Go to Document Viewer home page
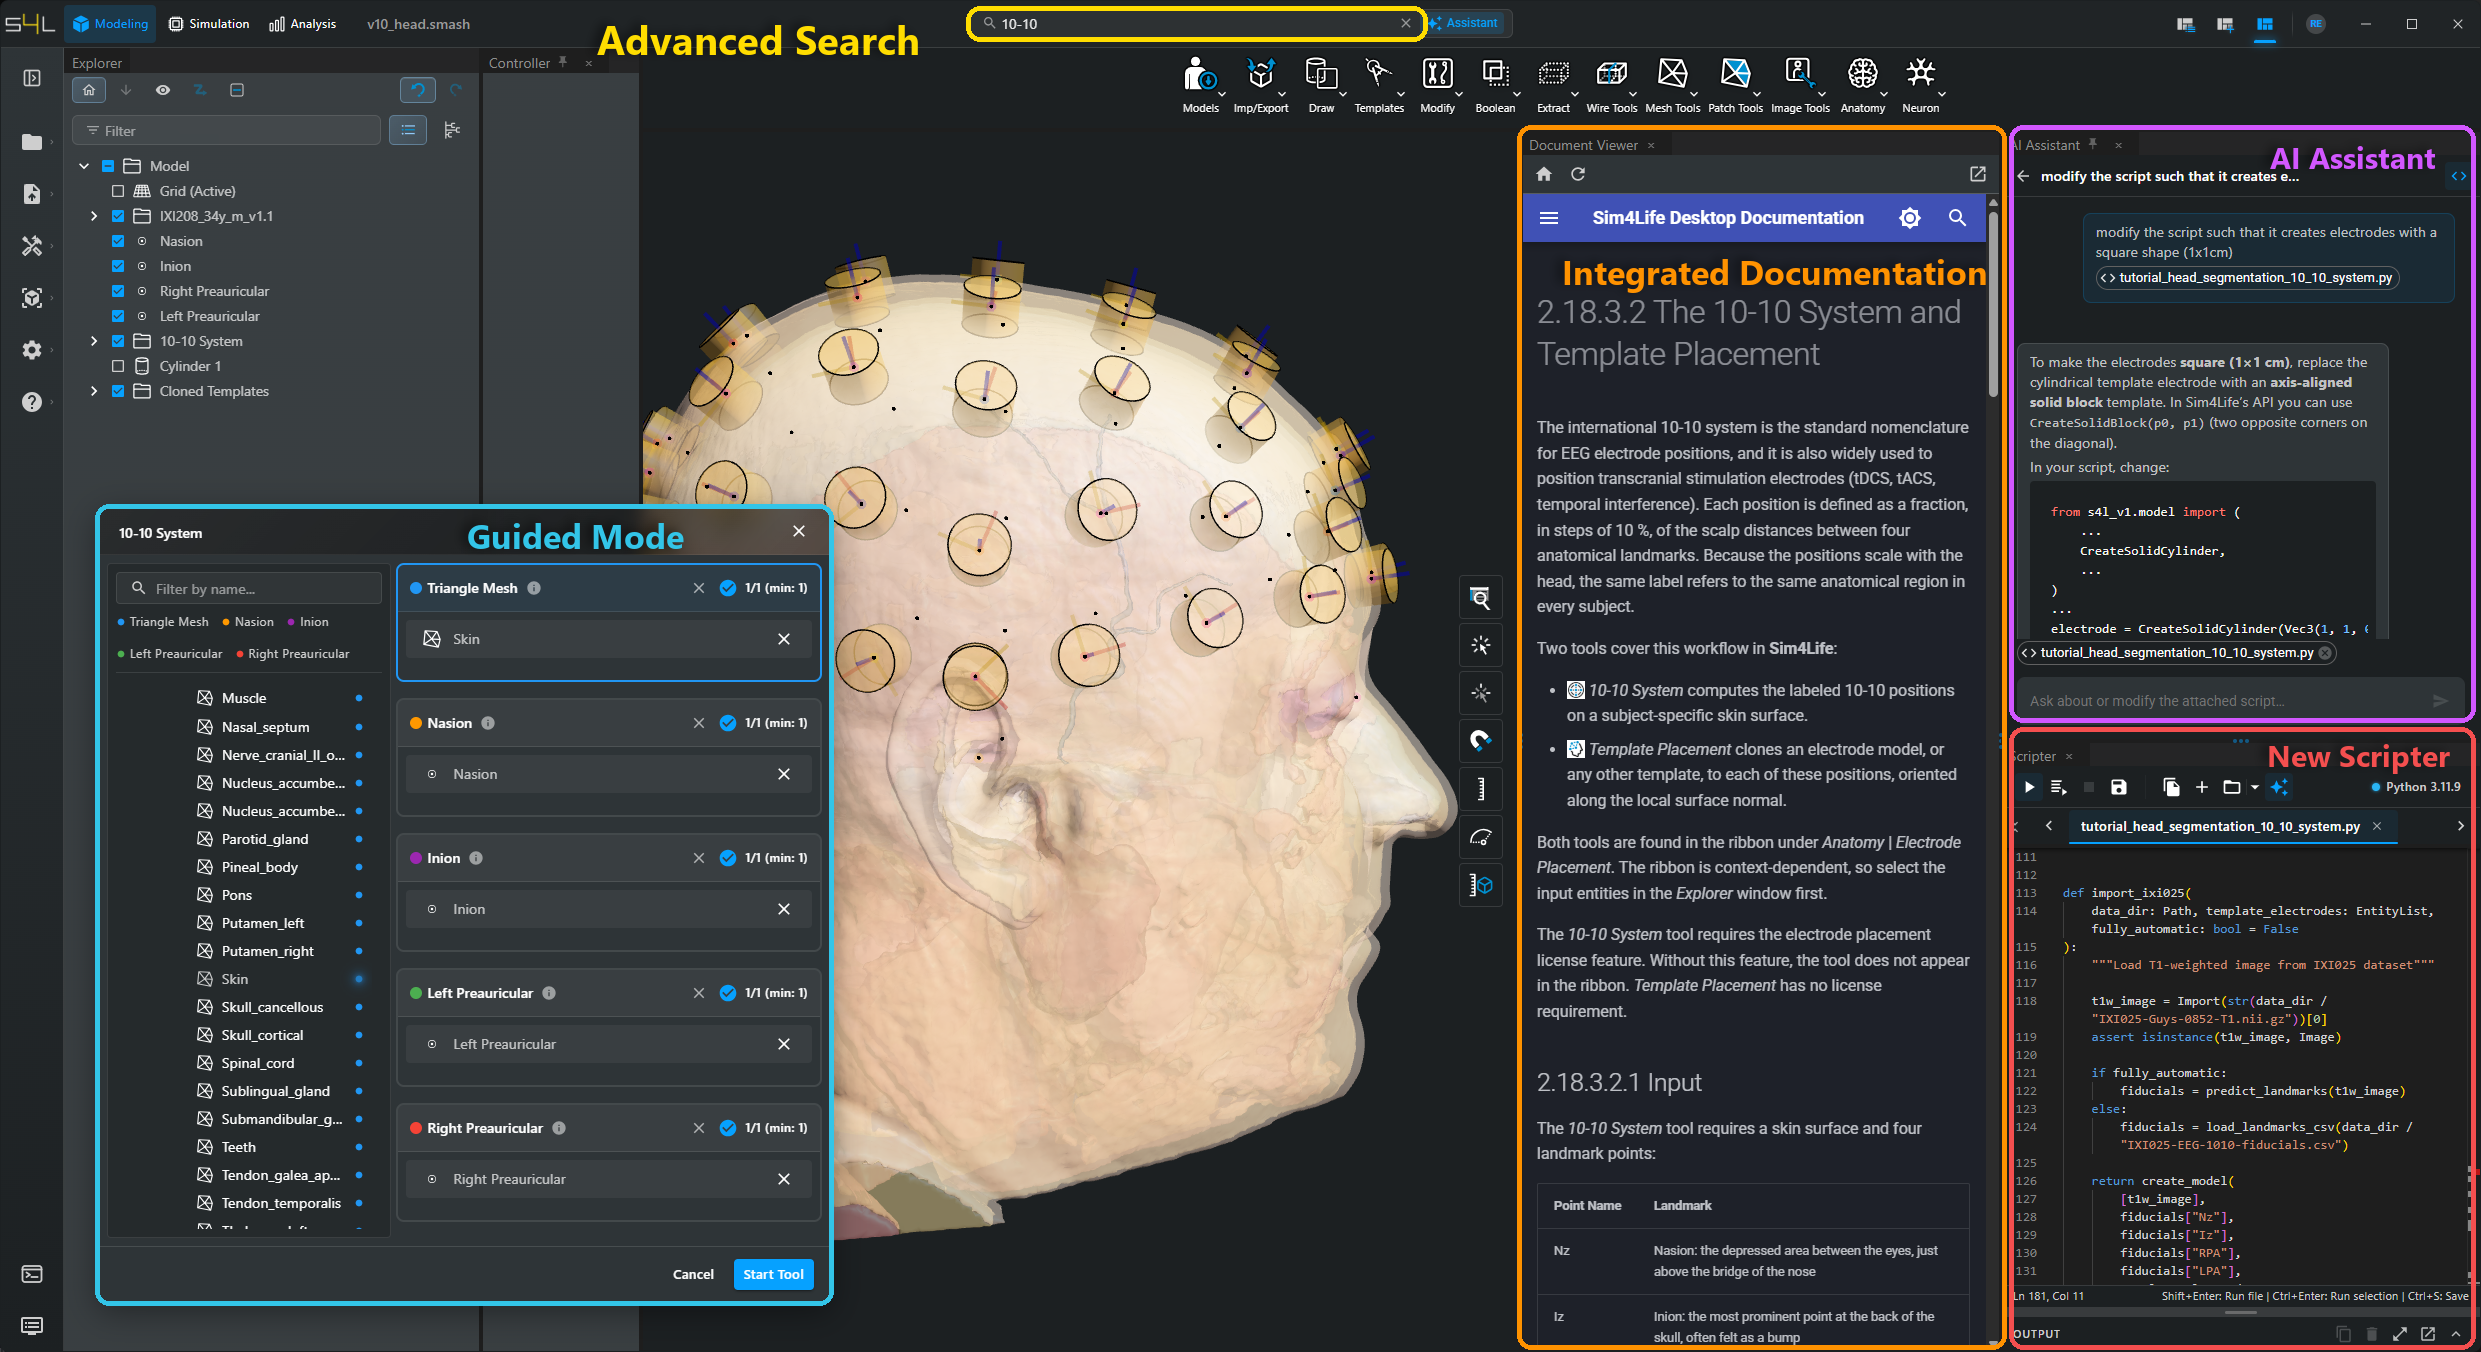Viewport: 2481px width, 1352px height. (x=1544, y=174)
